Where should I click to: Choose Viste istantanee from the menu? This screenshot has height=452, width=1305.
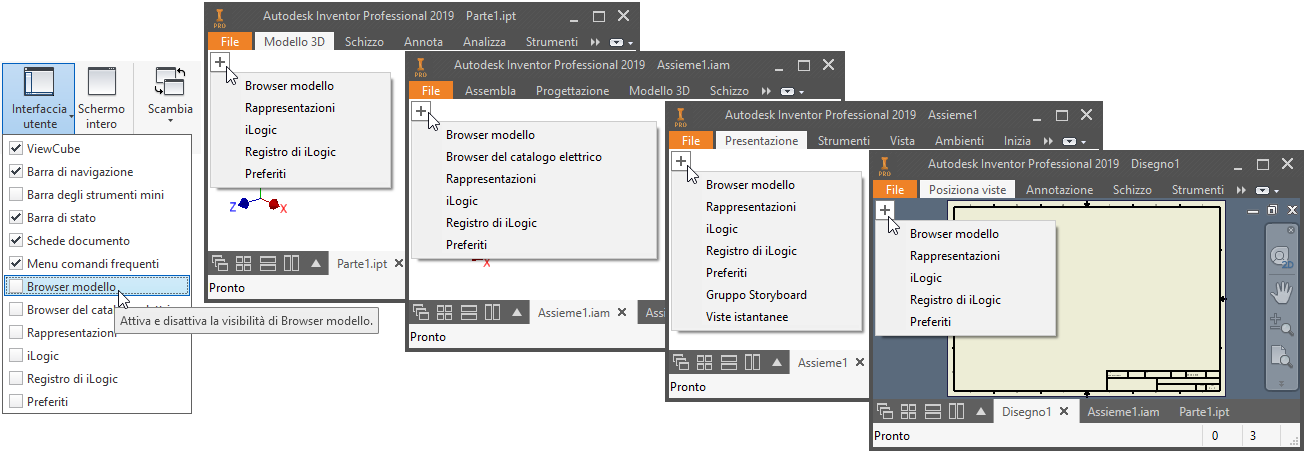click(x=746, y=316)
